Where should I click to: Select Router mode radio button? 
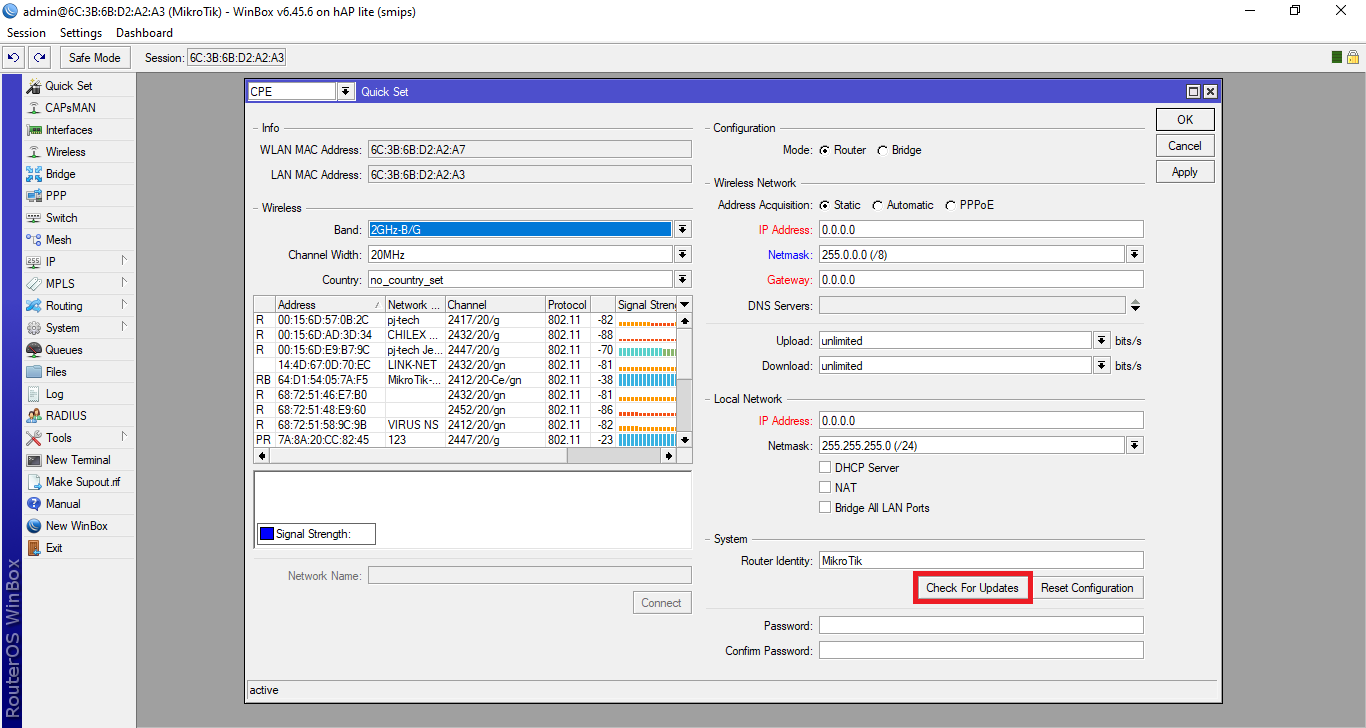pos(824,150)
